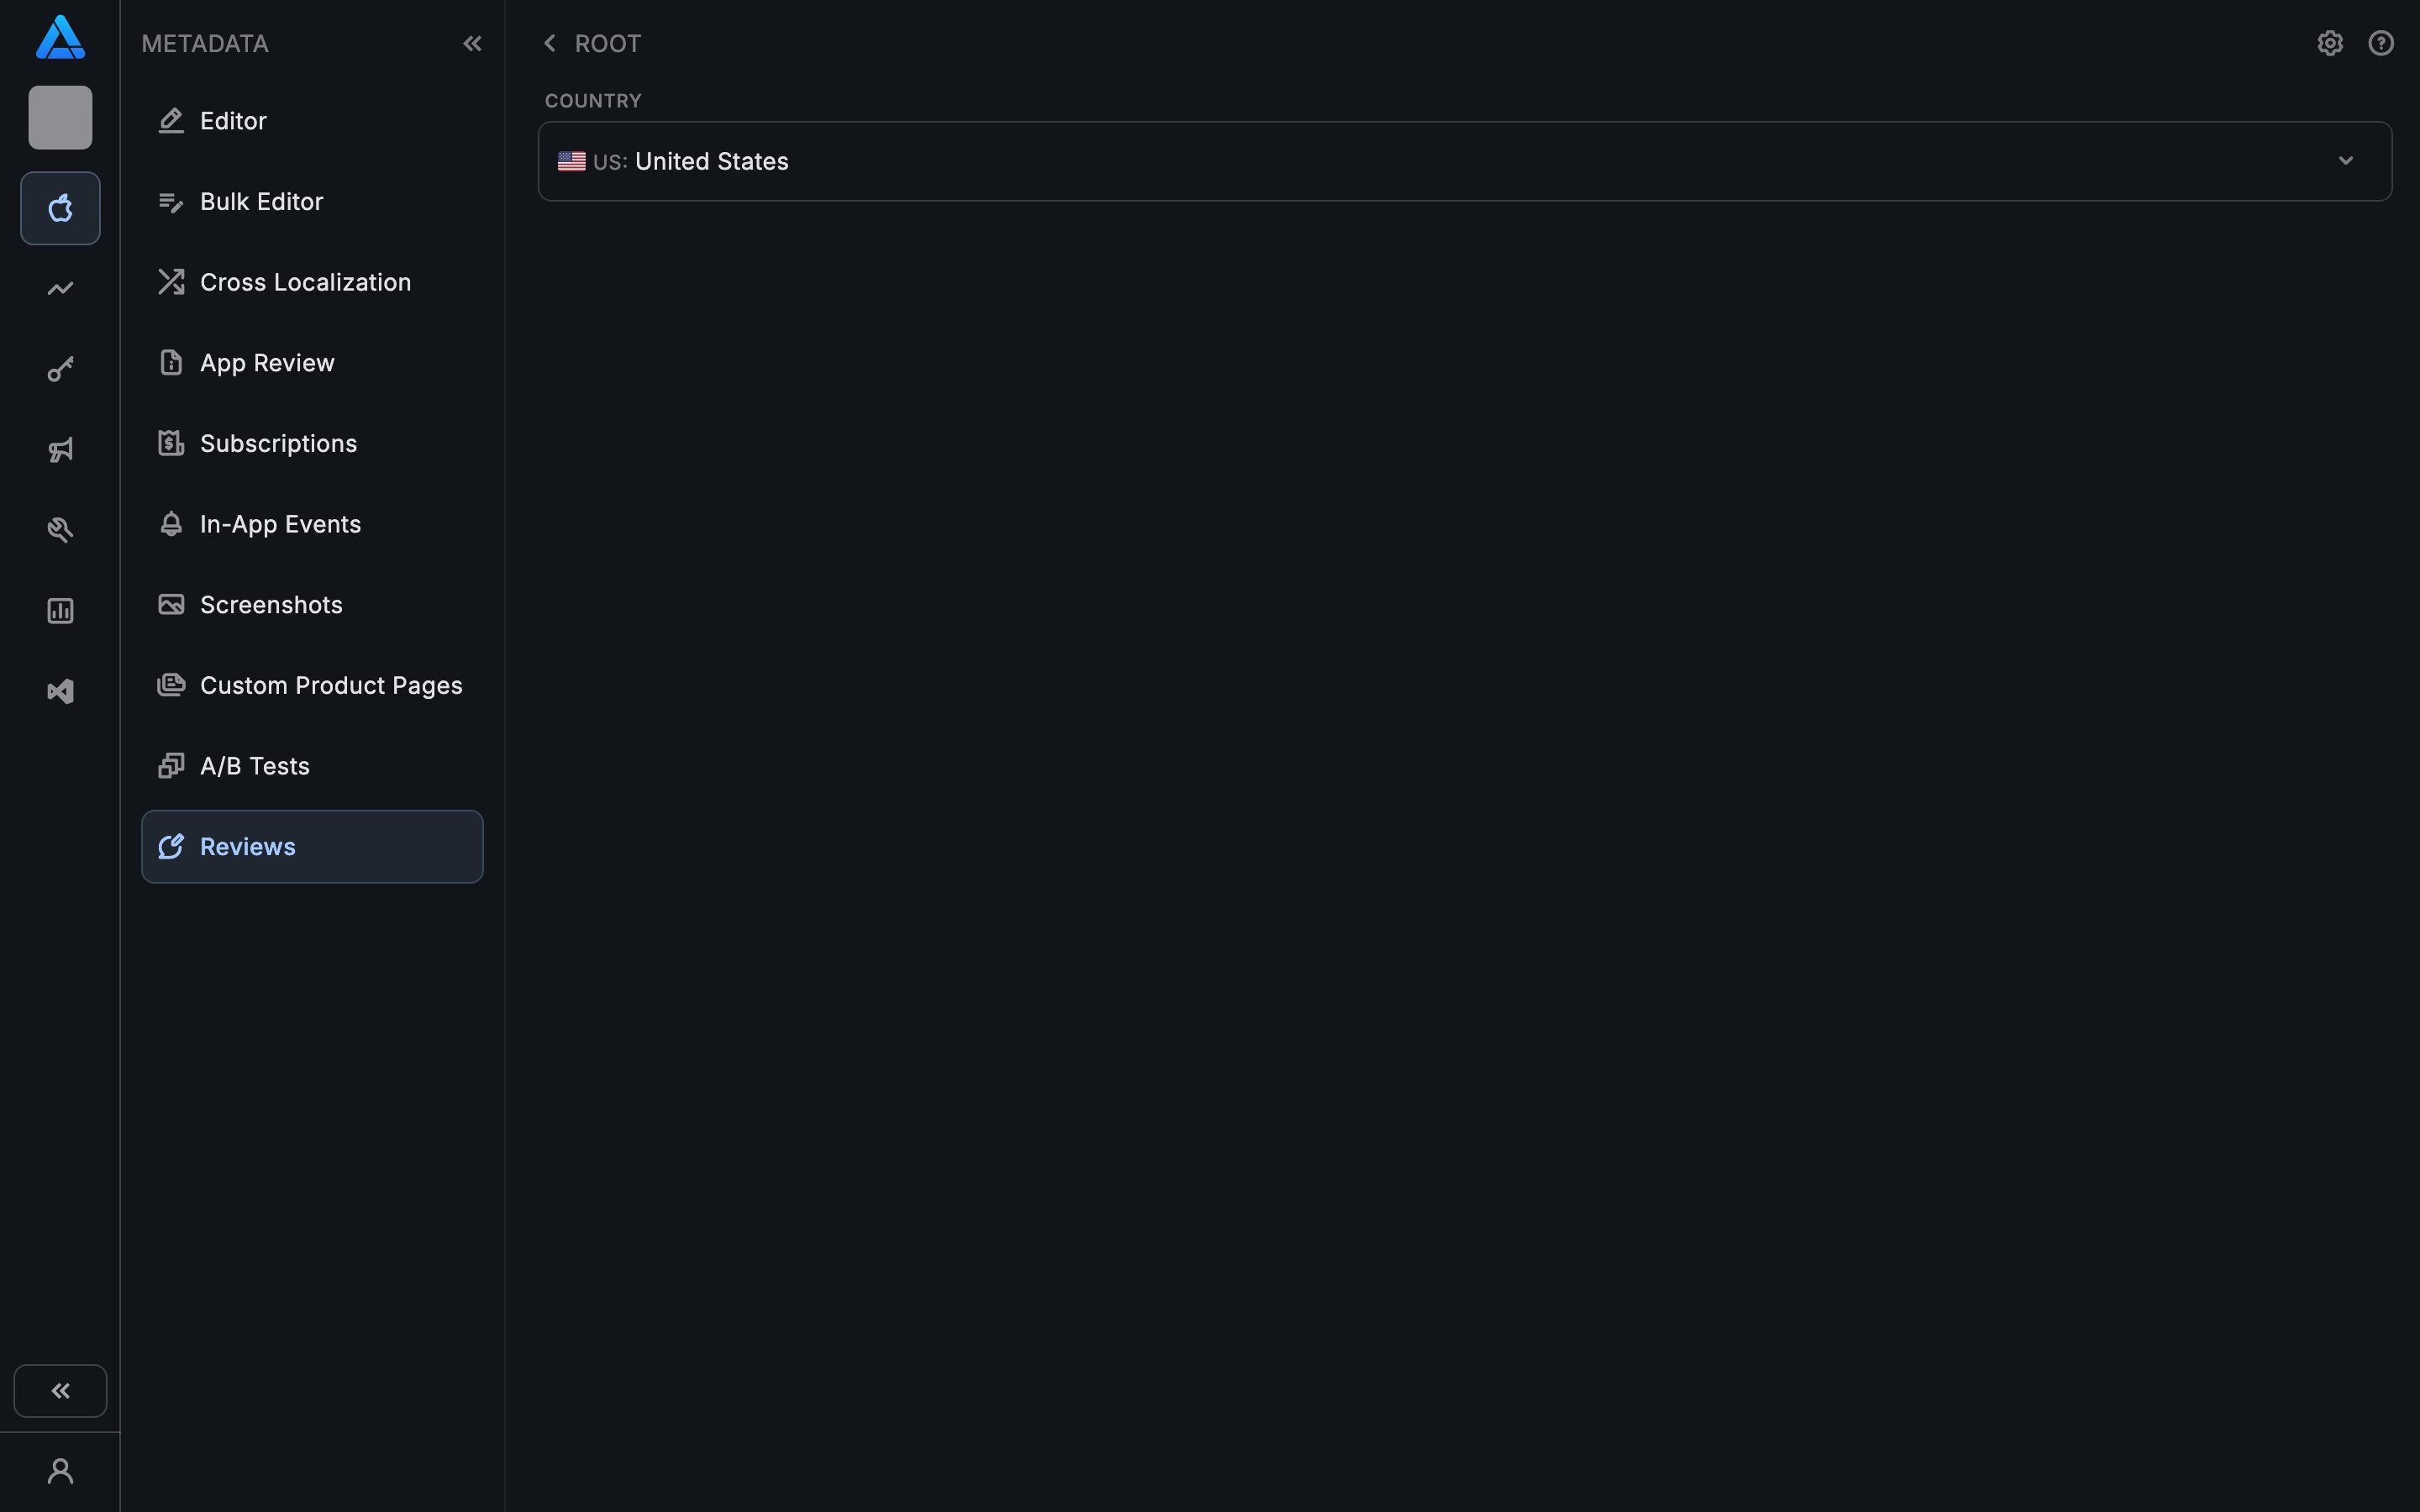Viewport: 2420px width, 1512px height.
Task: Open the megaphone marketing icon
Action: tap(60, 450)
